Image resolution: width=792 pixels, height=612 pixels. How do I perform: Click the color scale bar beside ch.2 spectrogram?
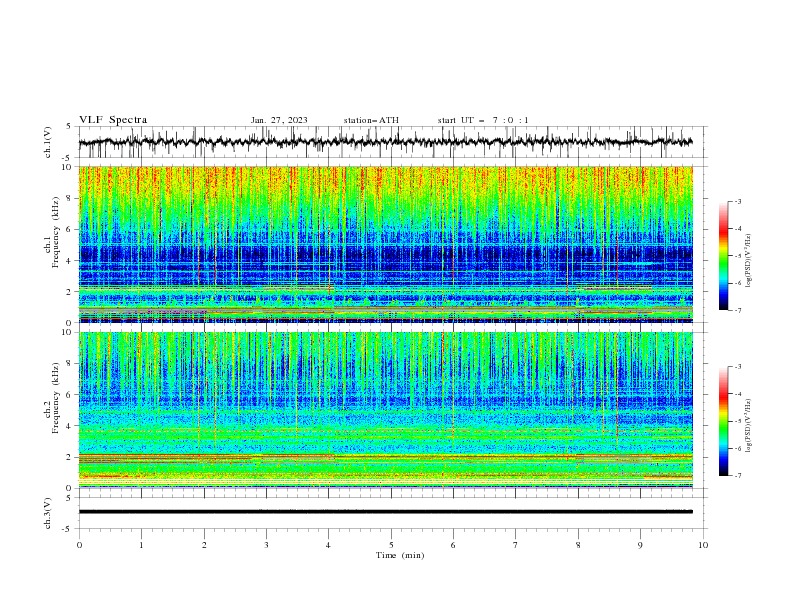(724, 421)
